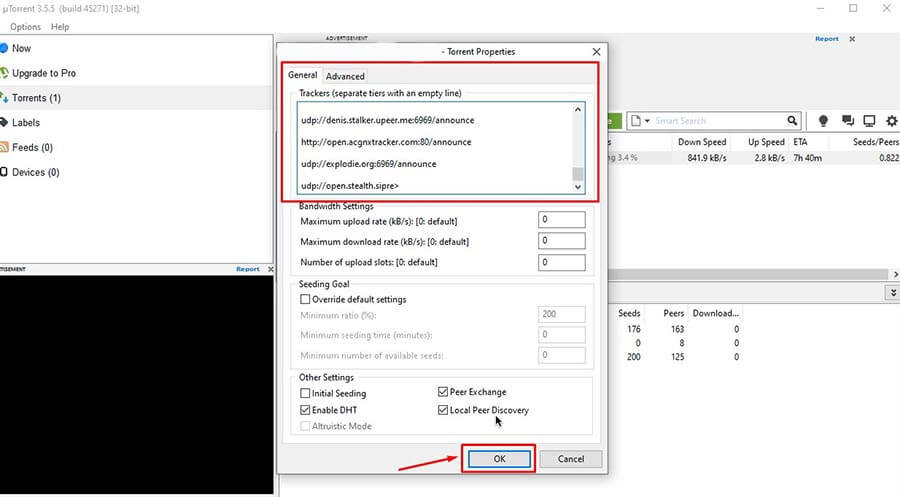Click the lightbulb icon in toolbar

coord(823,121)
